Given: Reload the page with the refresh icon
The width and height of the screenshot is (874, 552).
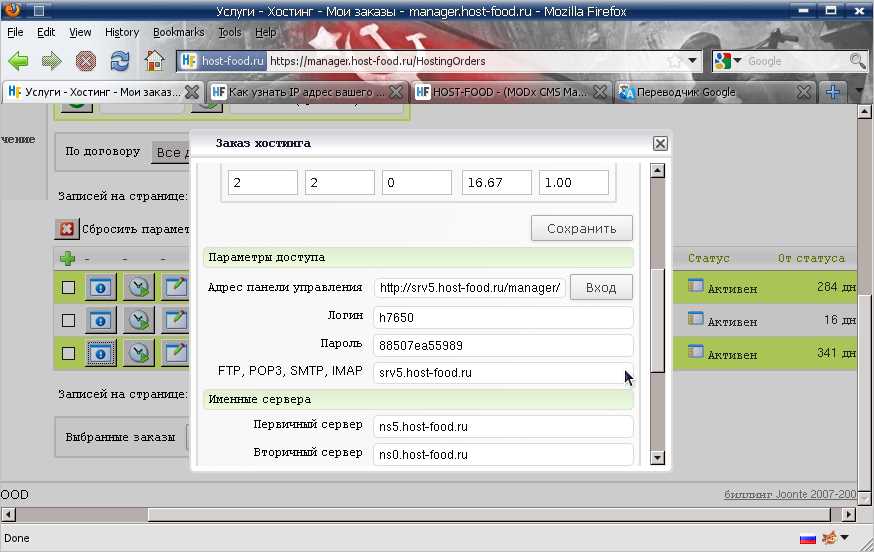Looking at the screenshot, I should point(119,60).
